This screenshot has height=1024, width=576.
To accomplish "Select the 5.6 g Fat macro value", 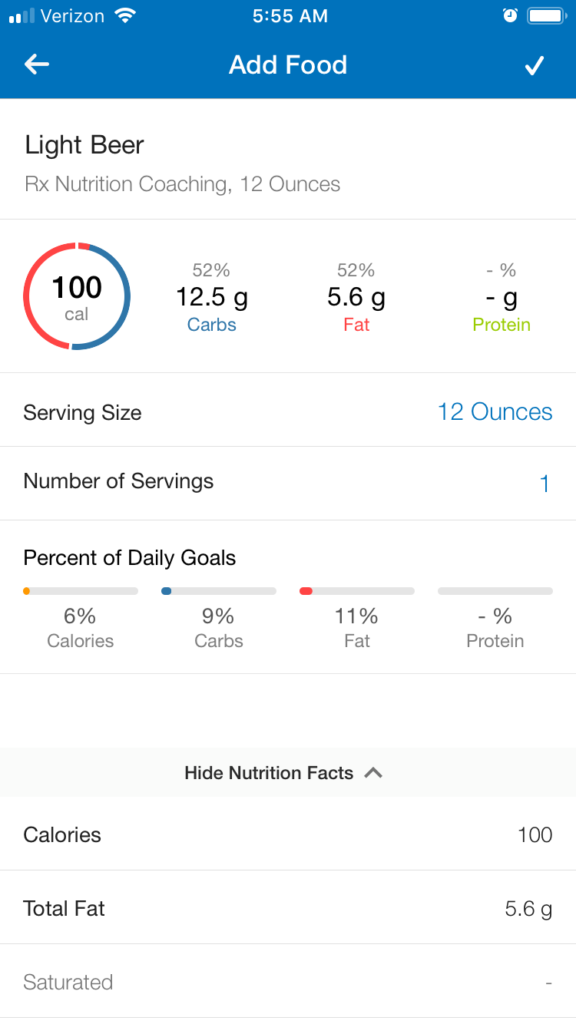I will point(357,297).
